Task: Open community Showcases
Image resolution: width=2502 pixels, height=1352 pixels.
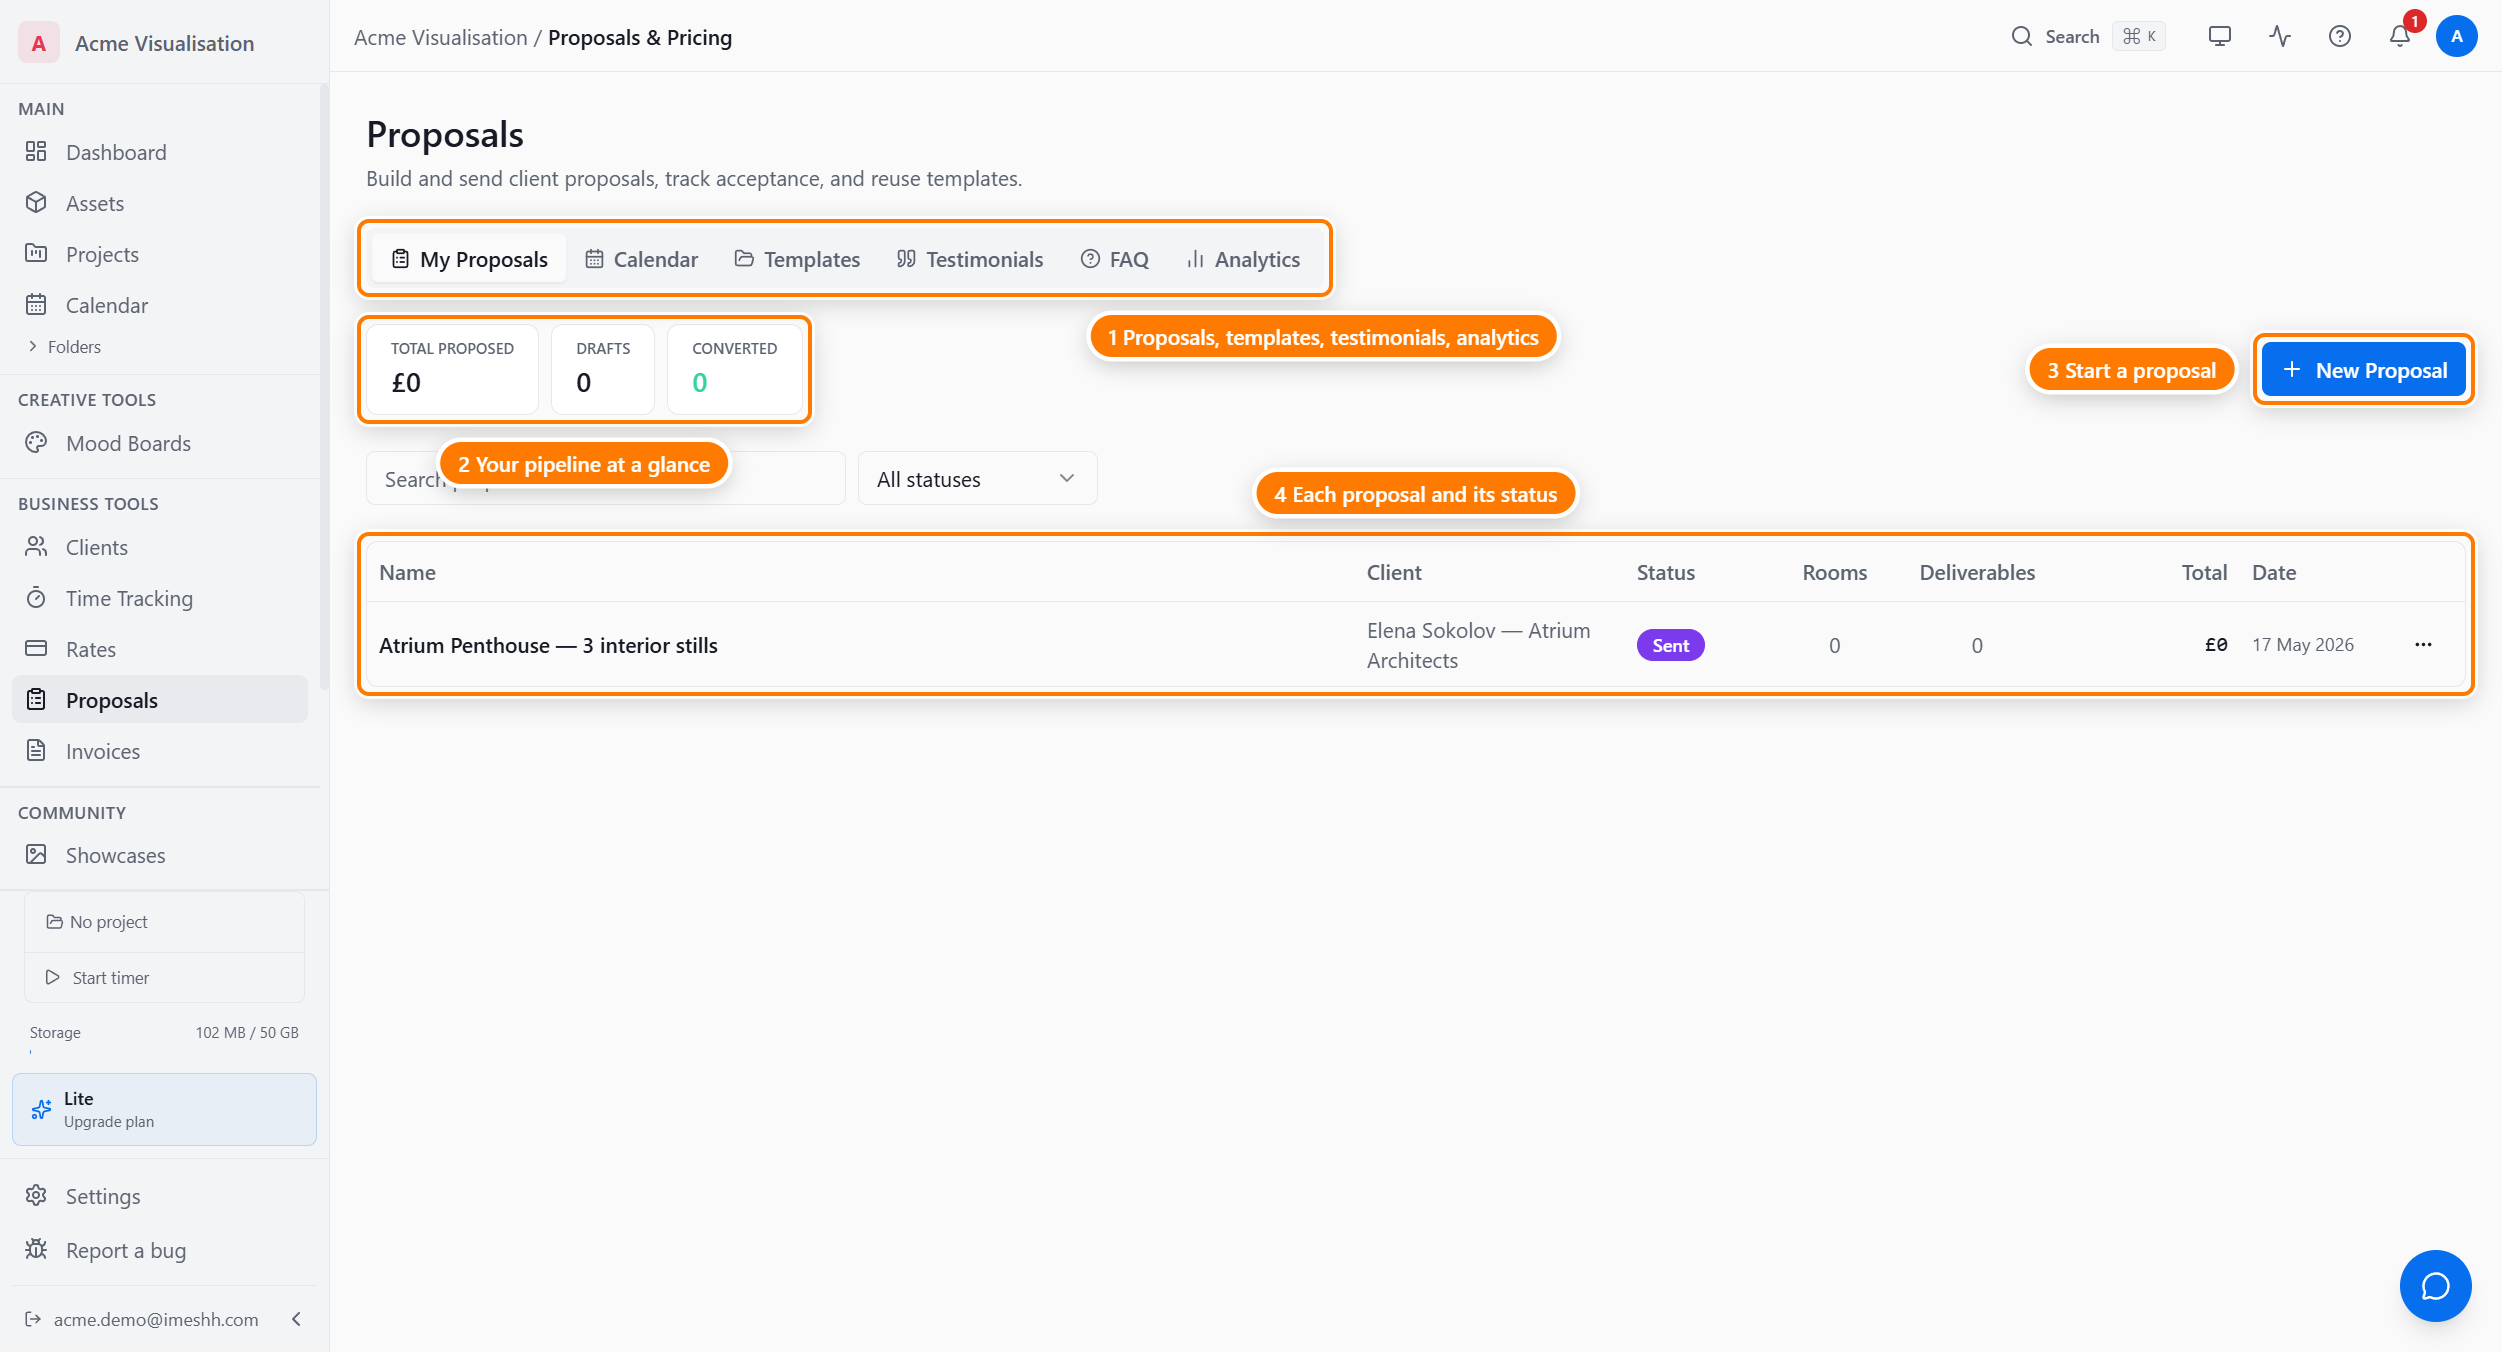Action: 160,855
